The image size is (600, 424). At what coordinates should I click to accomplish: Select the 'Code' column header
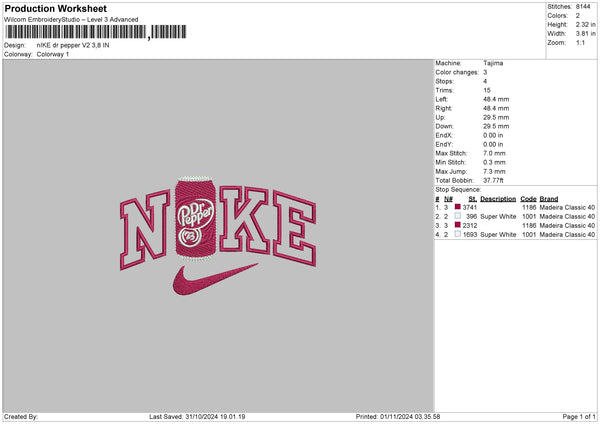pyautogui.click(x=528, y=199)
